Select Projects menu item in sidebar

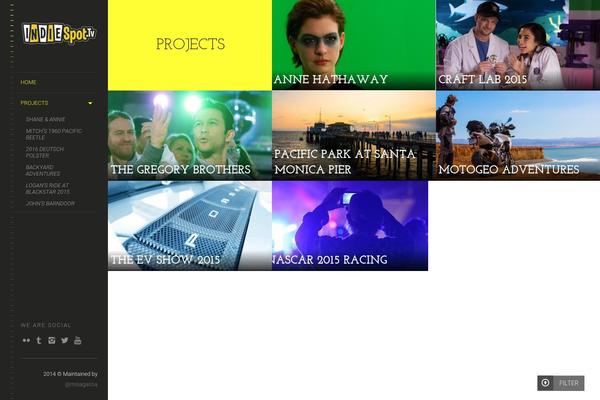(34, 103)
